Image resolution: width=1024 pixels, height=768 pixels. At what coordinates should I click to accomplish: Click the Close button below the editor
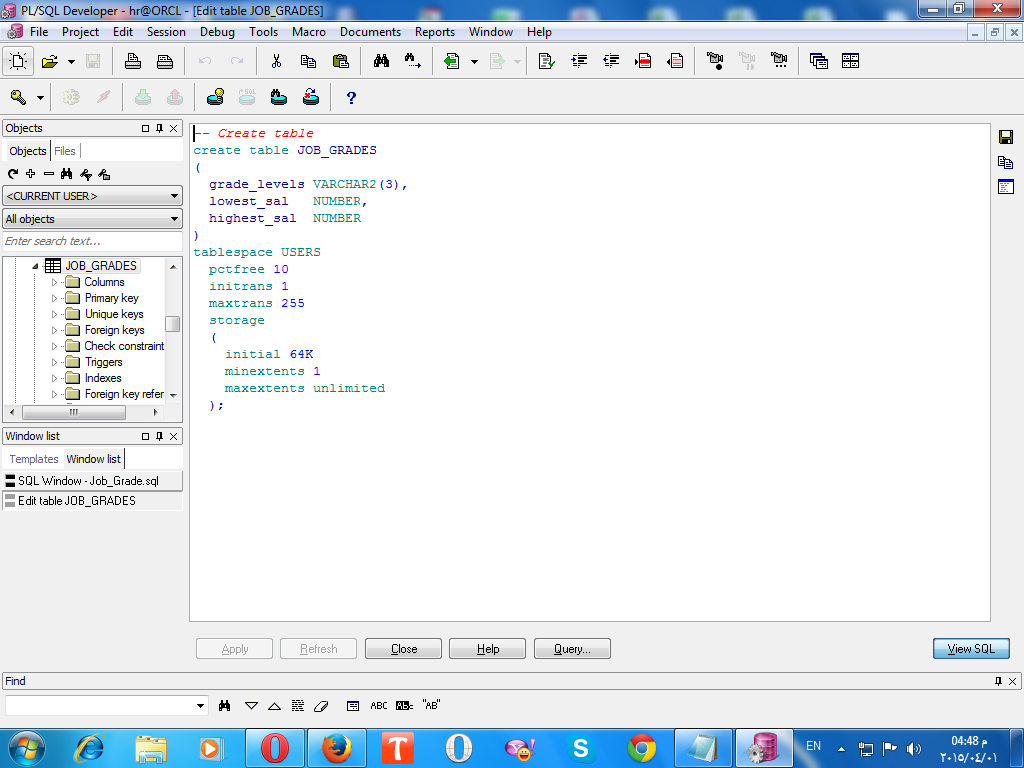(404, 649)
